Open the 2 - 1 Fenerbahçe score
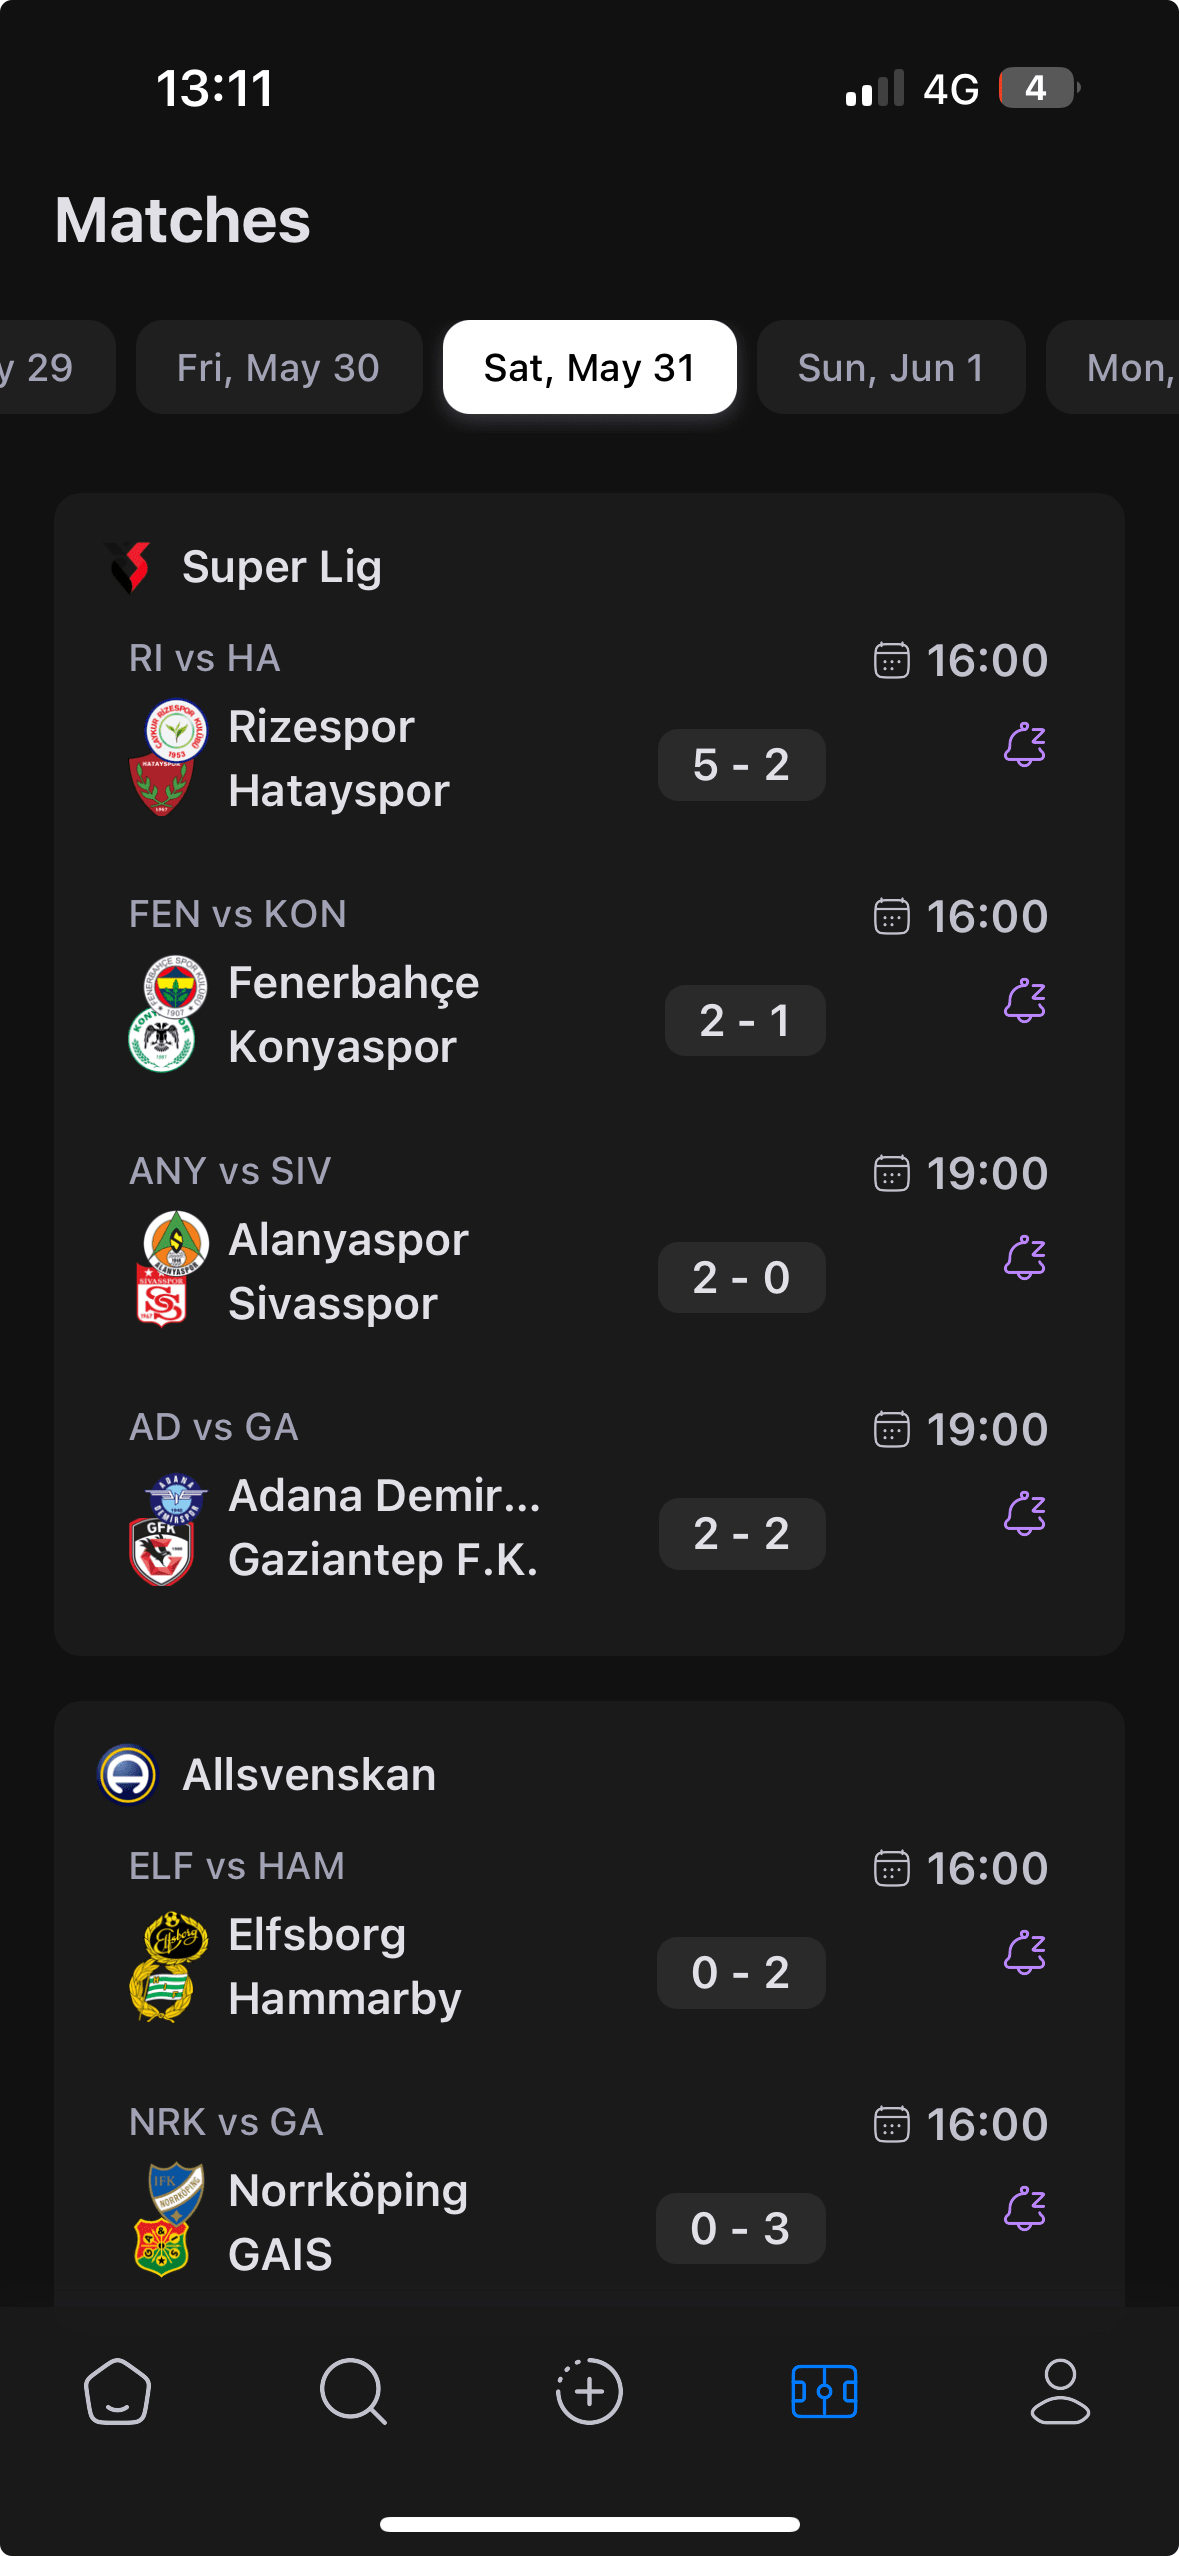The image size is (1179, 2556). click(x=745, y=1021)
